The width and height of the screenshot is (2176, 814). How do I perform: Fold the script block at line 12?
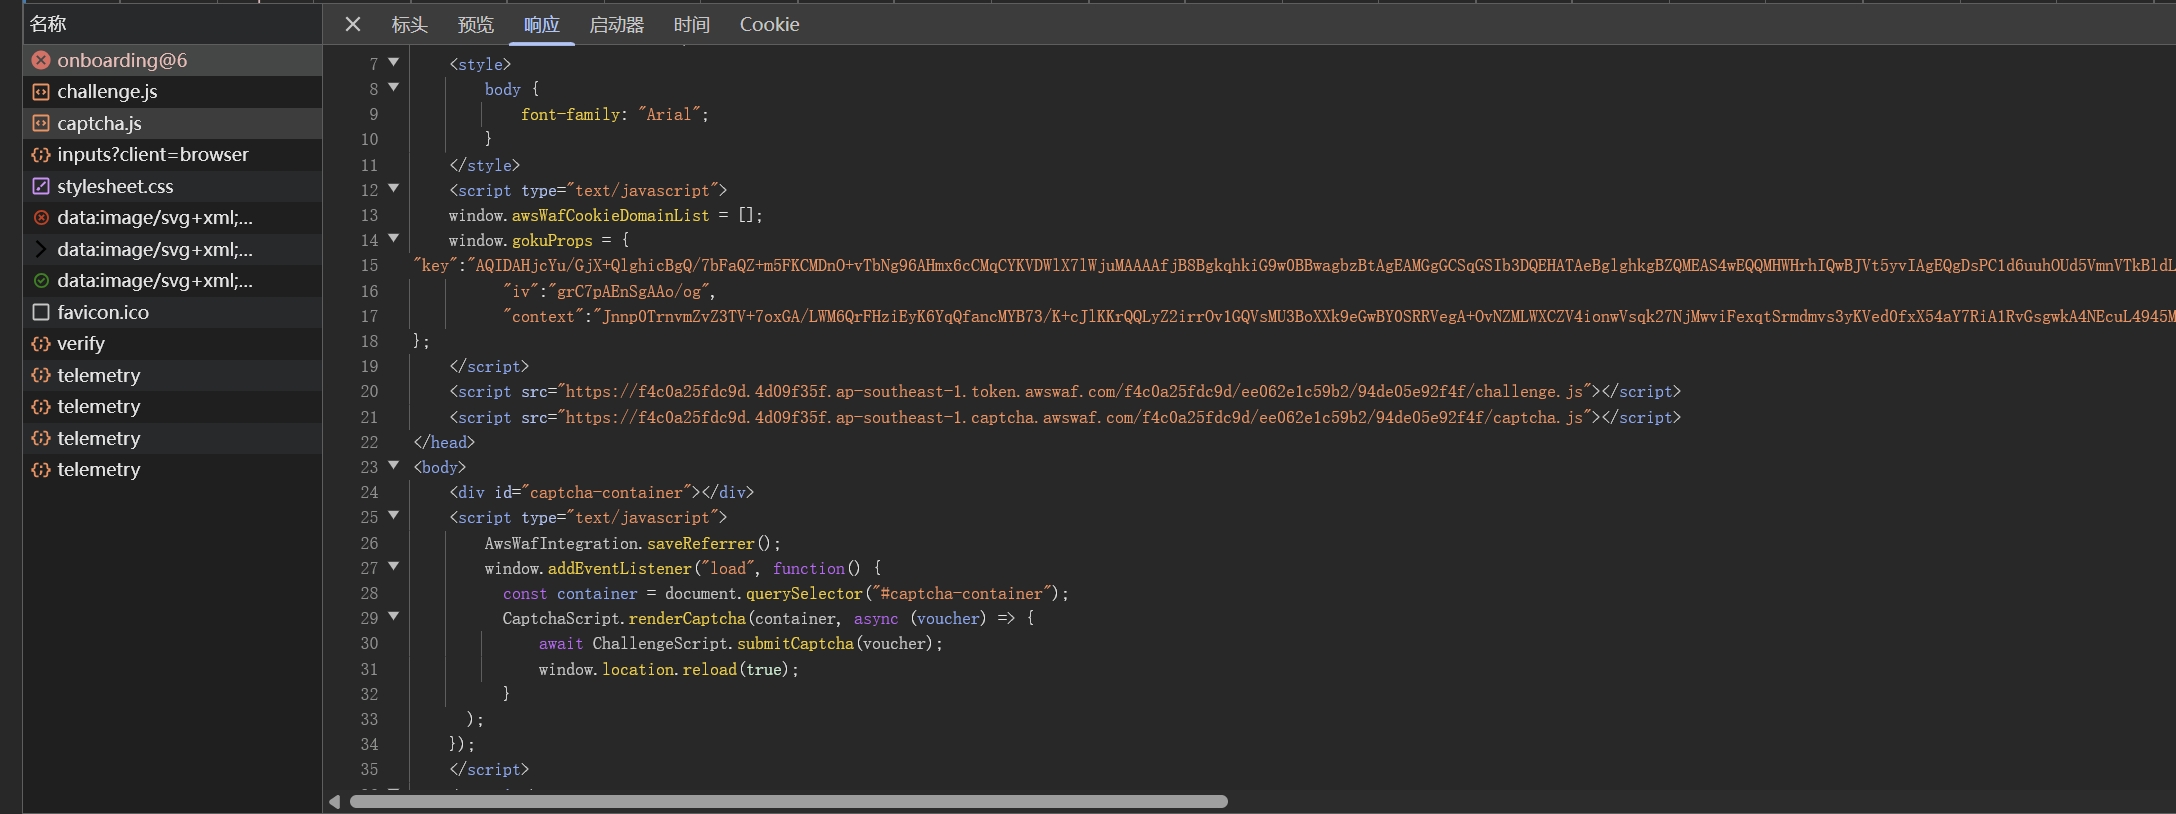click(x=394, y=188)
